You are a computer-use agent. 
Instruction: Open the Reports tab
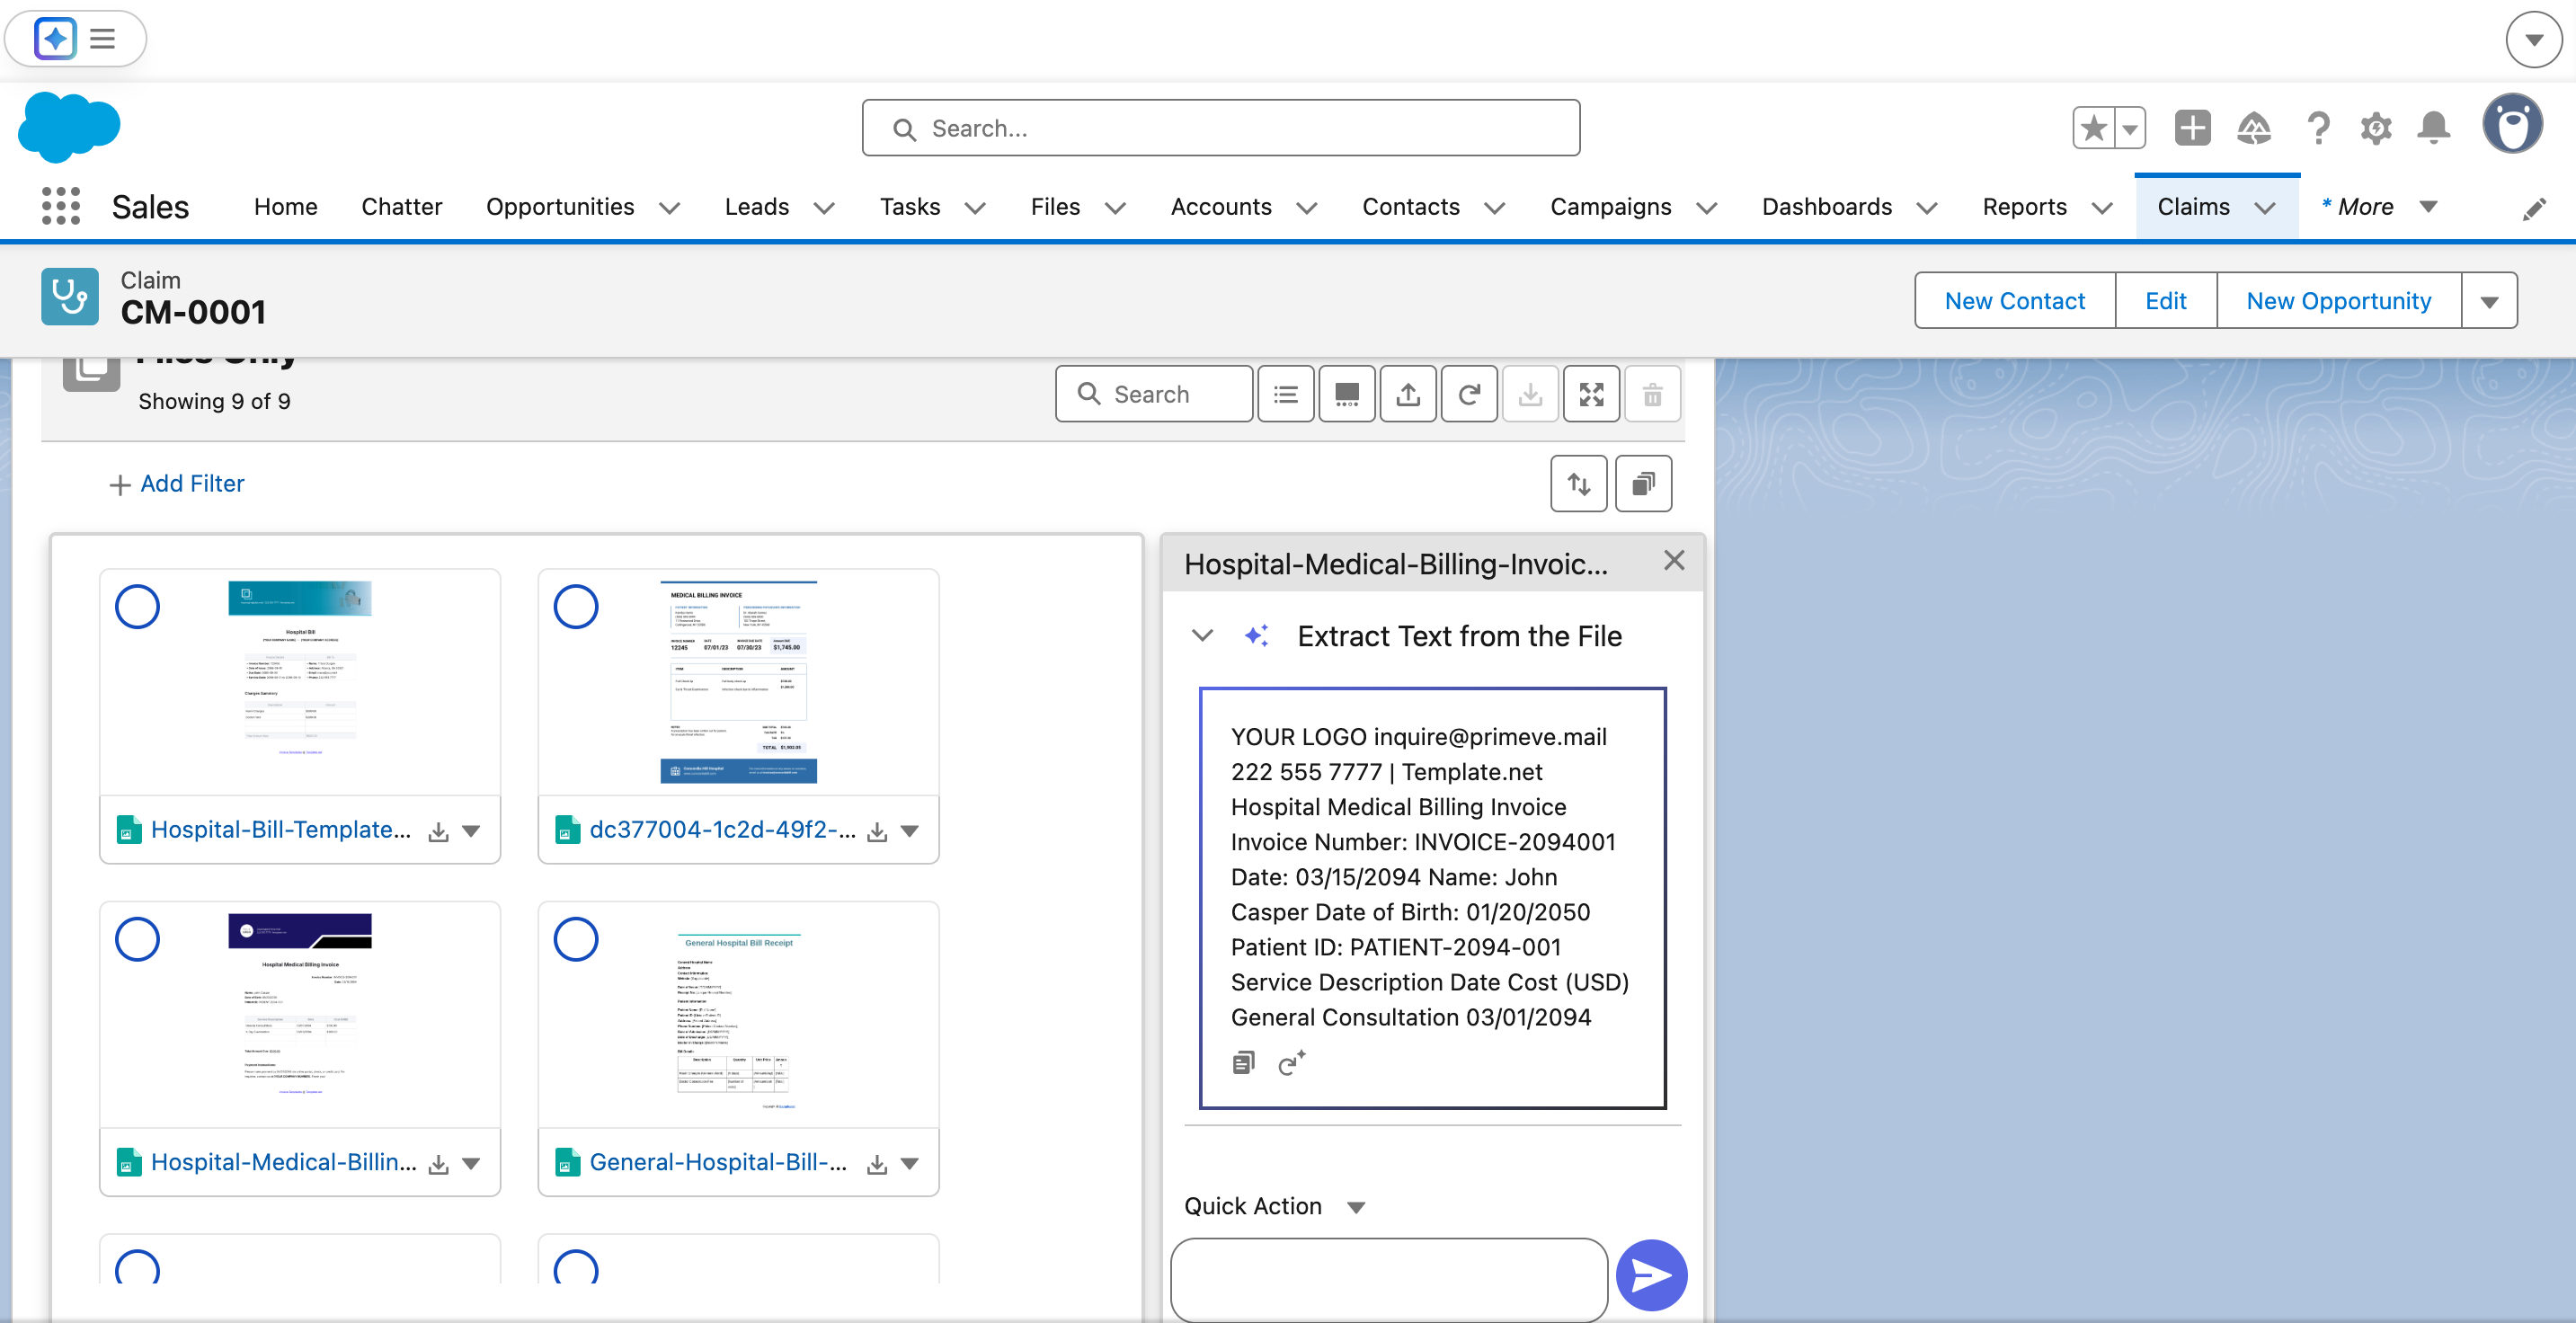point(2024,207)
